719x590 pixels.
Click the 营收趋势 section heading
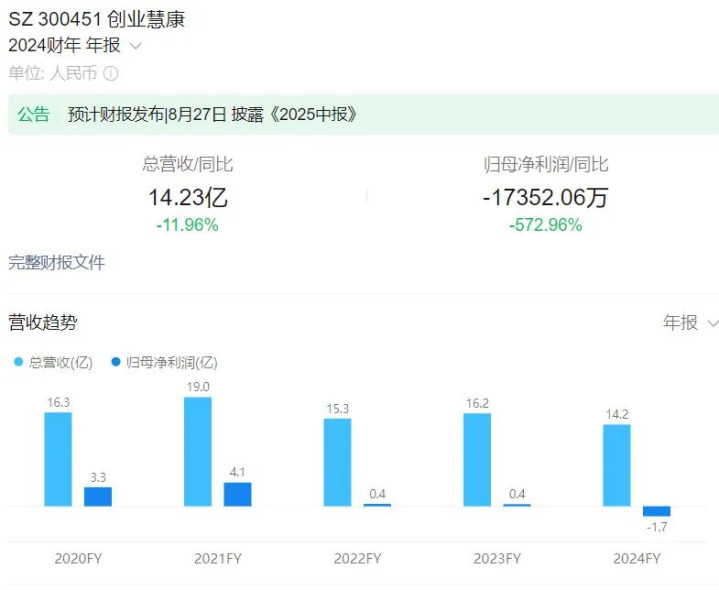43,323
